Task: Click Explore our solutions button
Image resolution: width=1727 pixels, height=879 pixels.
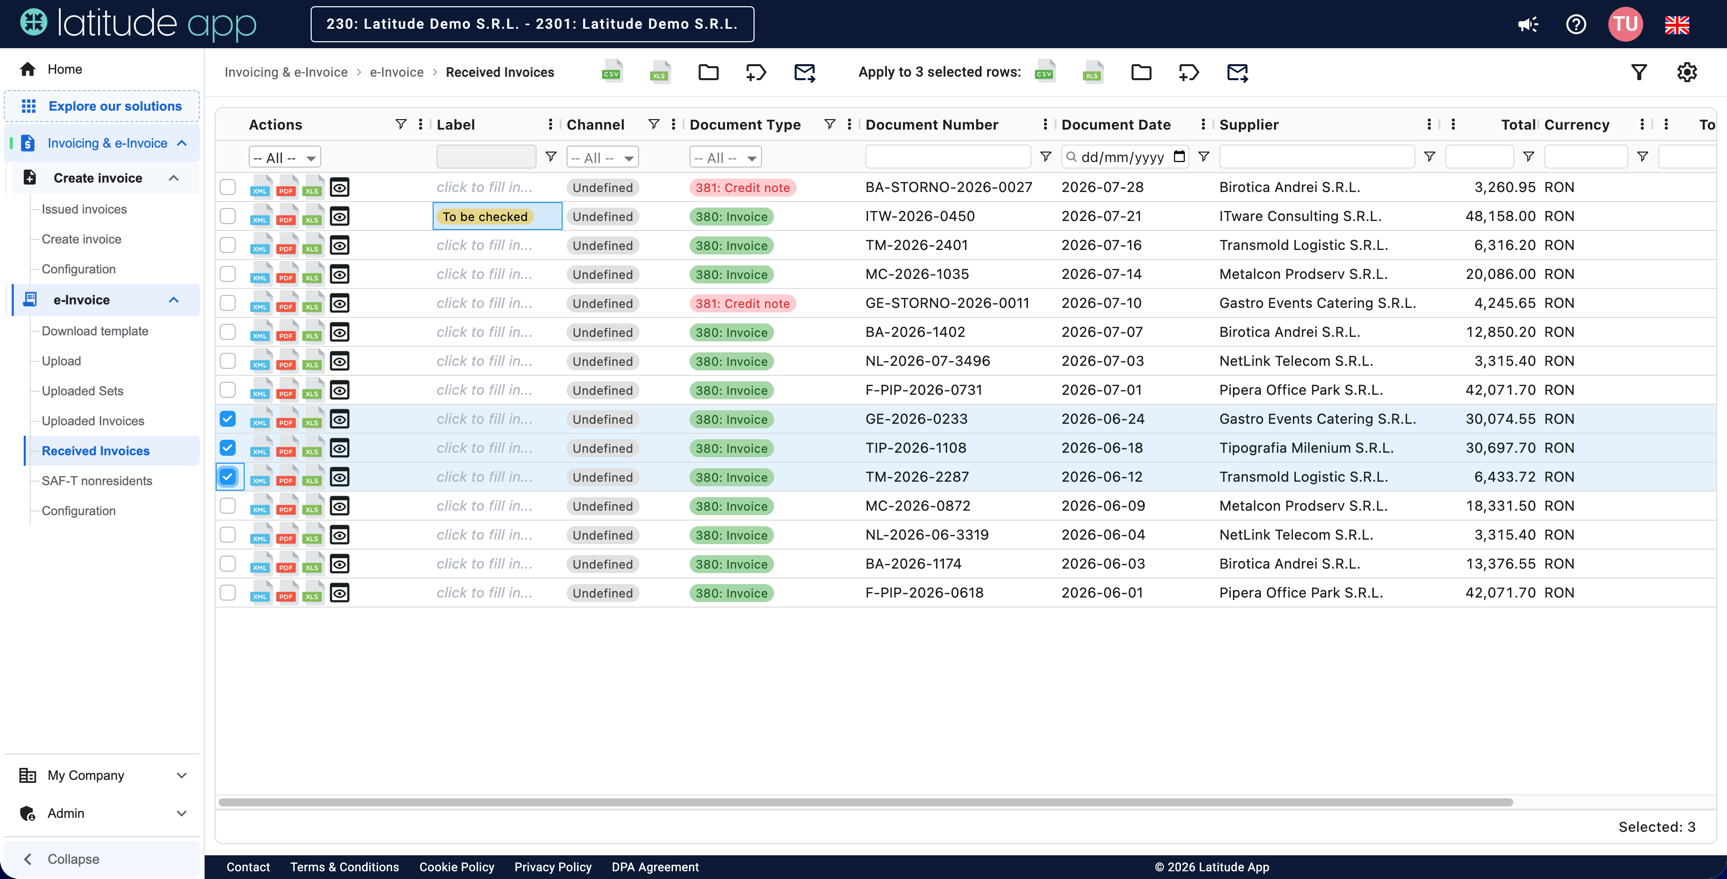Action: 102,106
